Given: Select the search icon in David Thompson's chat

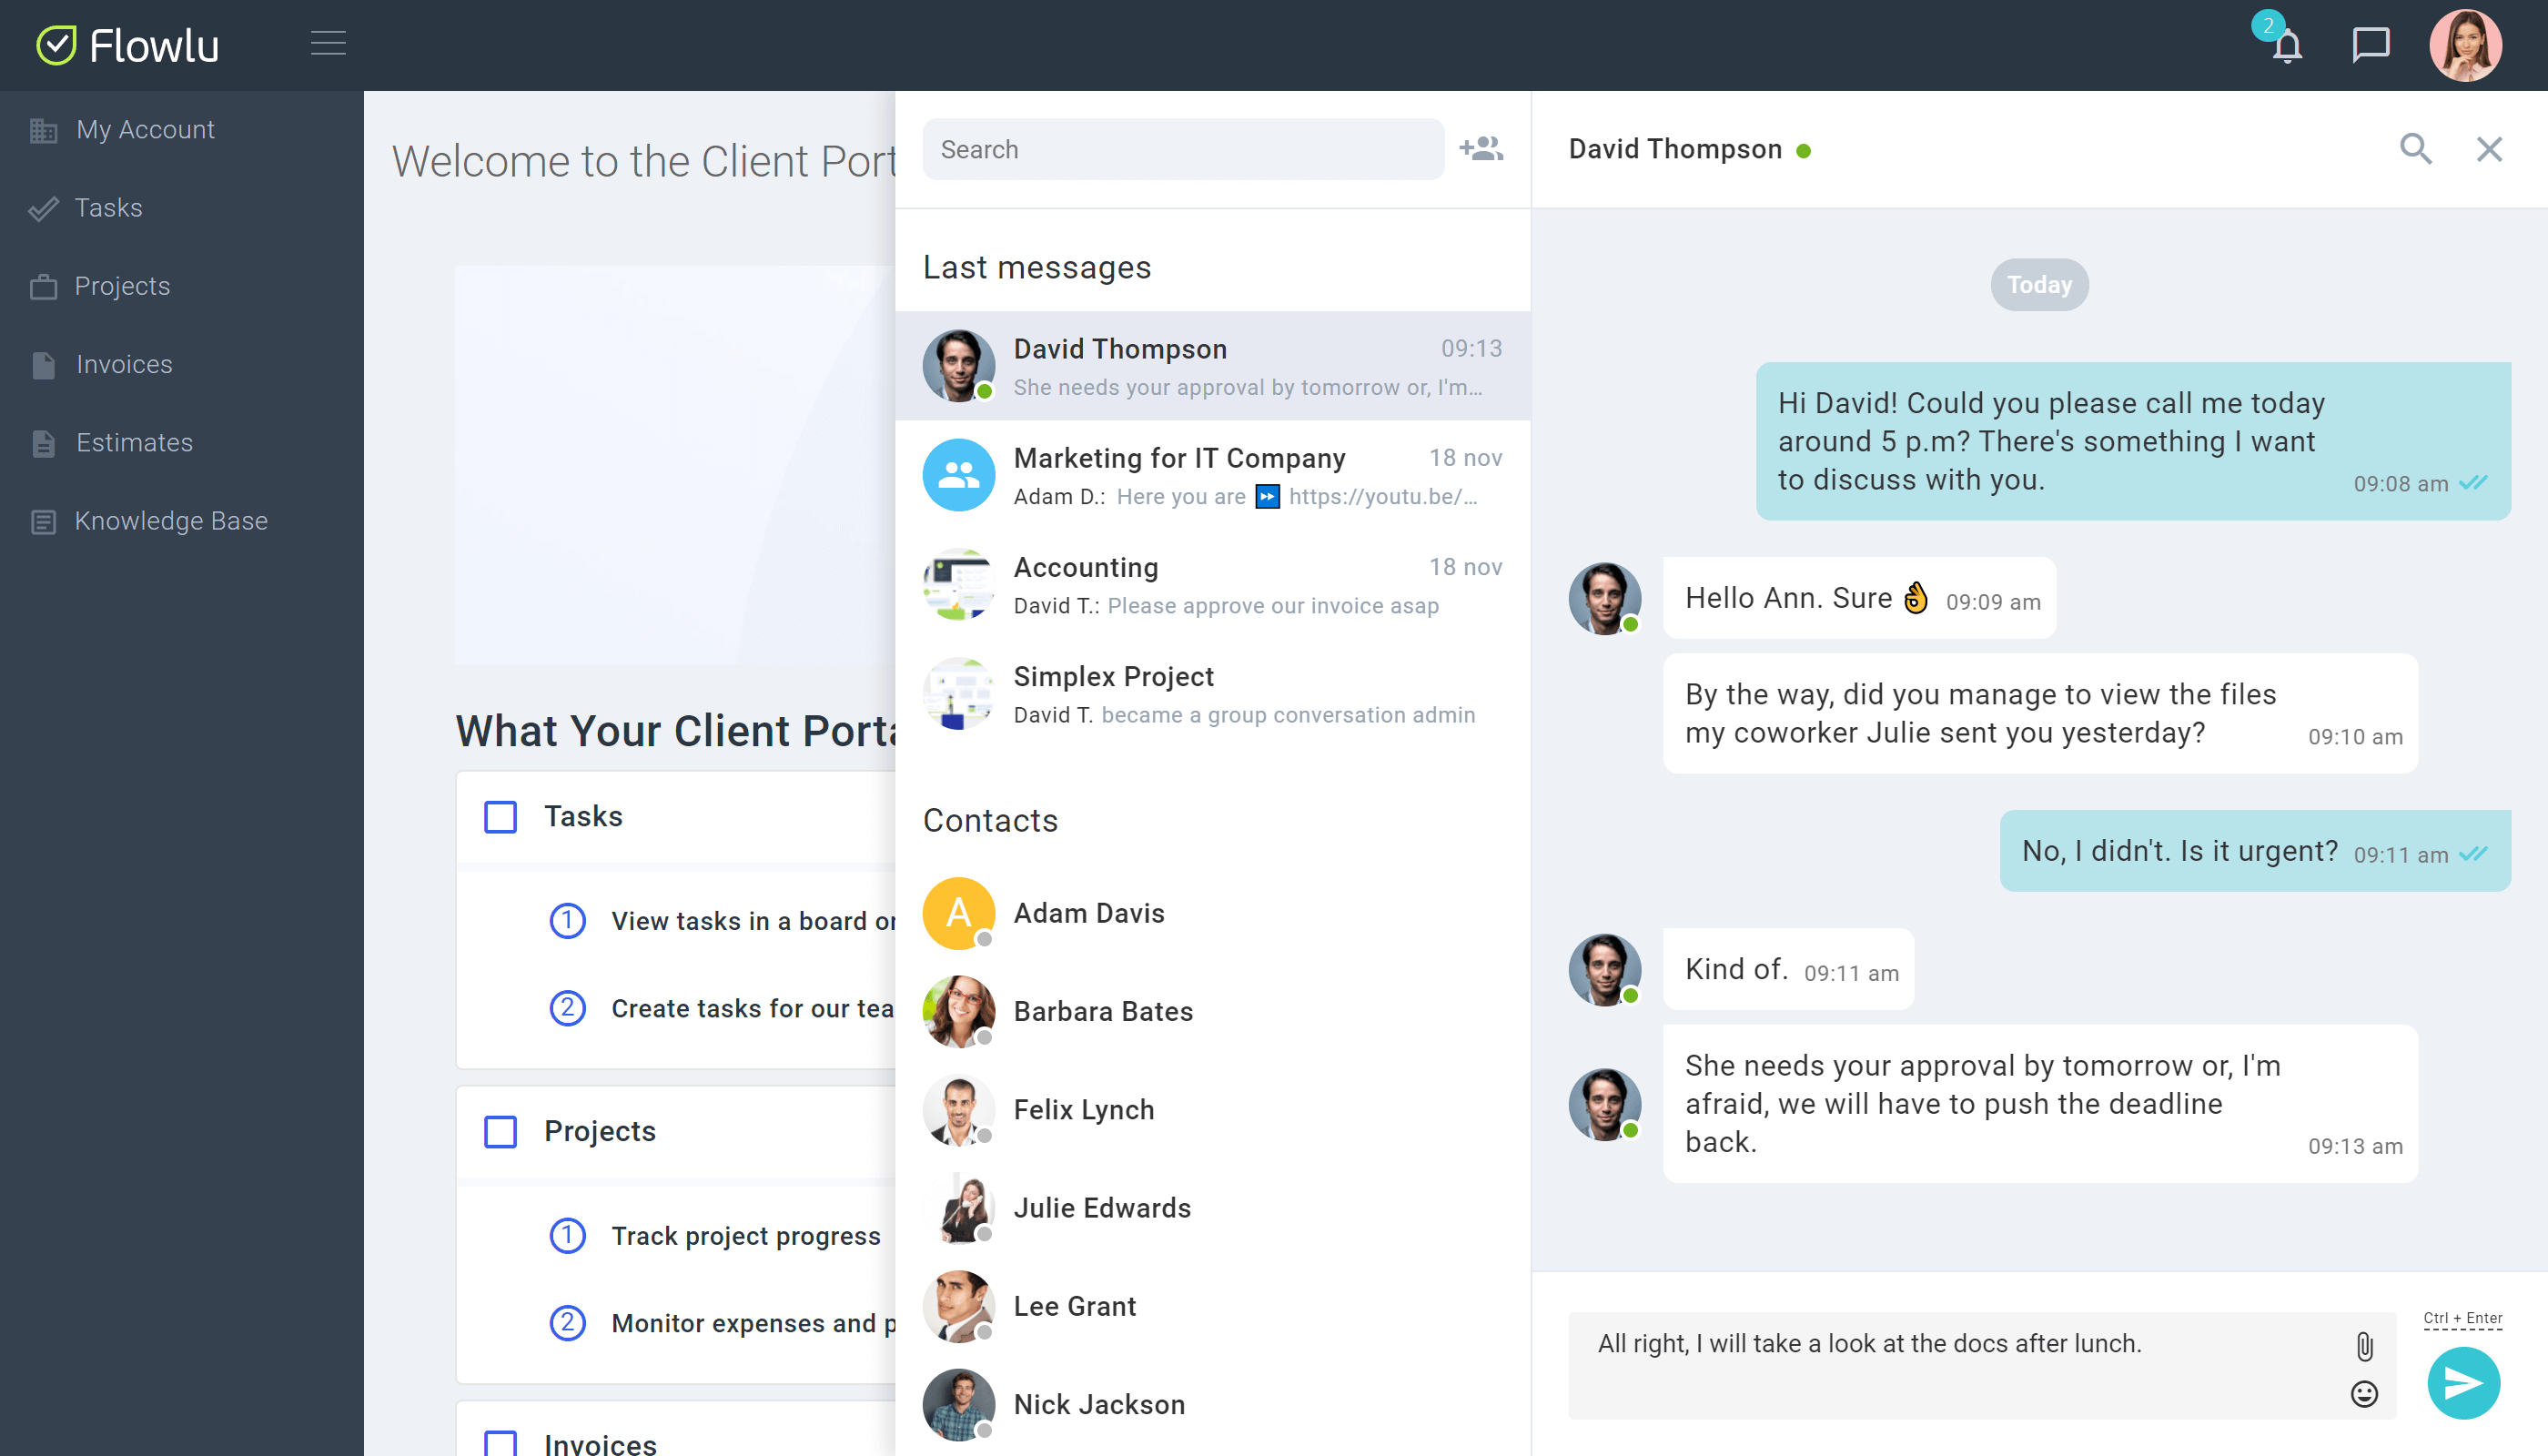Looking at the screenshot, I should tap(2417, 148).
